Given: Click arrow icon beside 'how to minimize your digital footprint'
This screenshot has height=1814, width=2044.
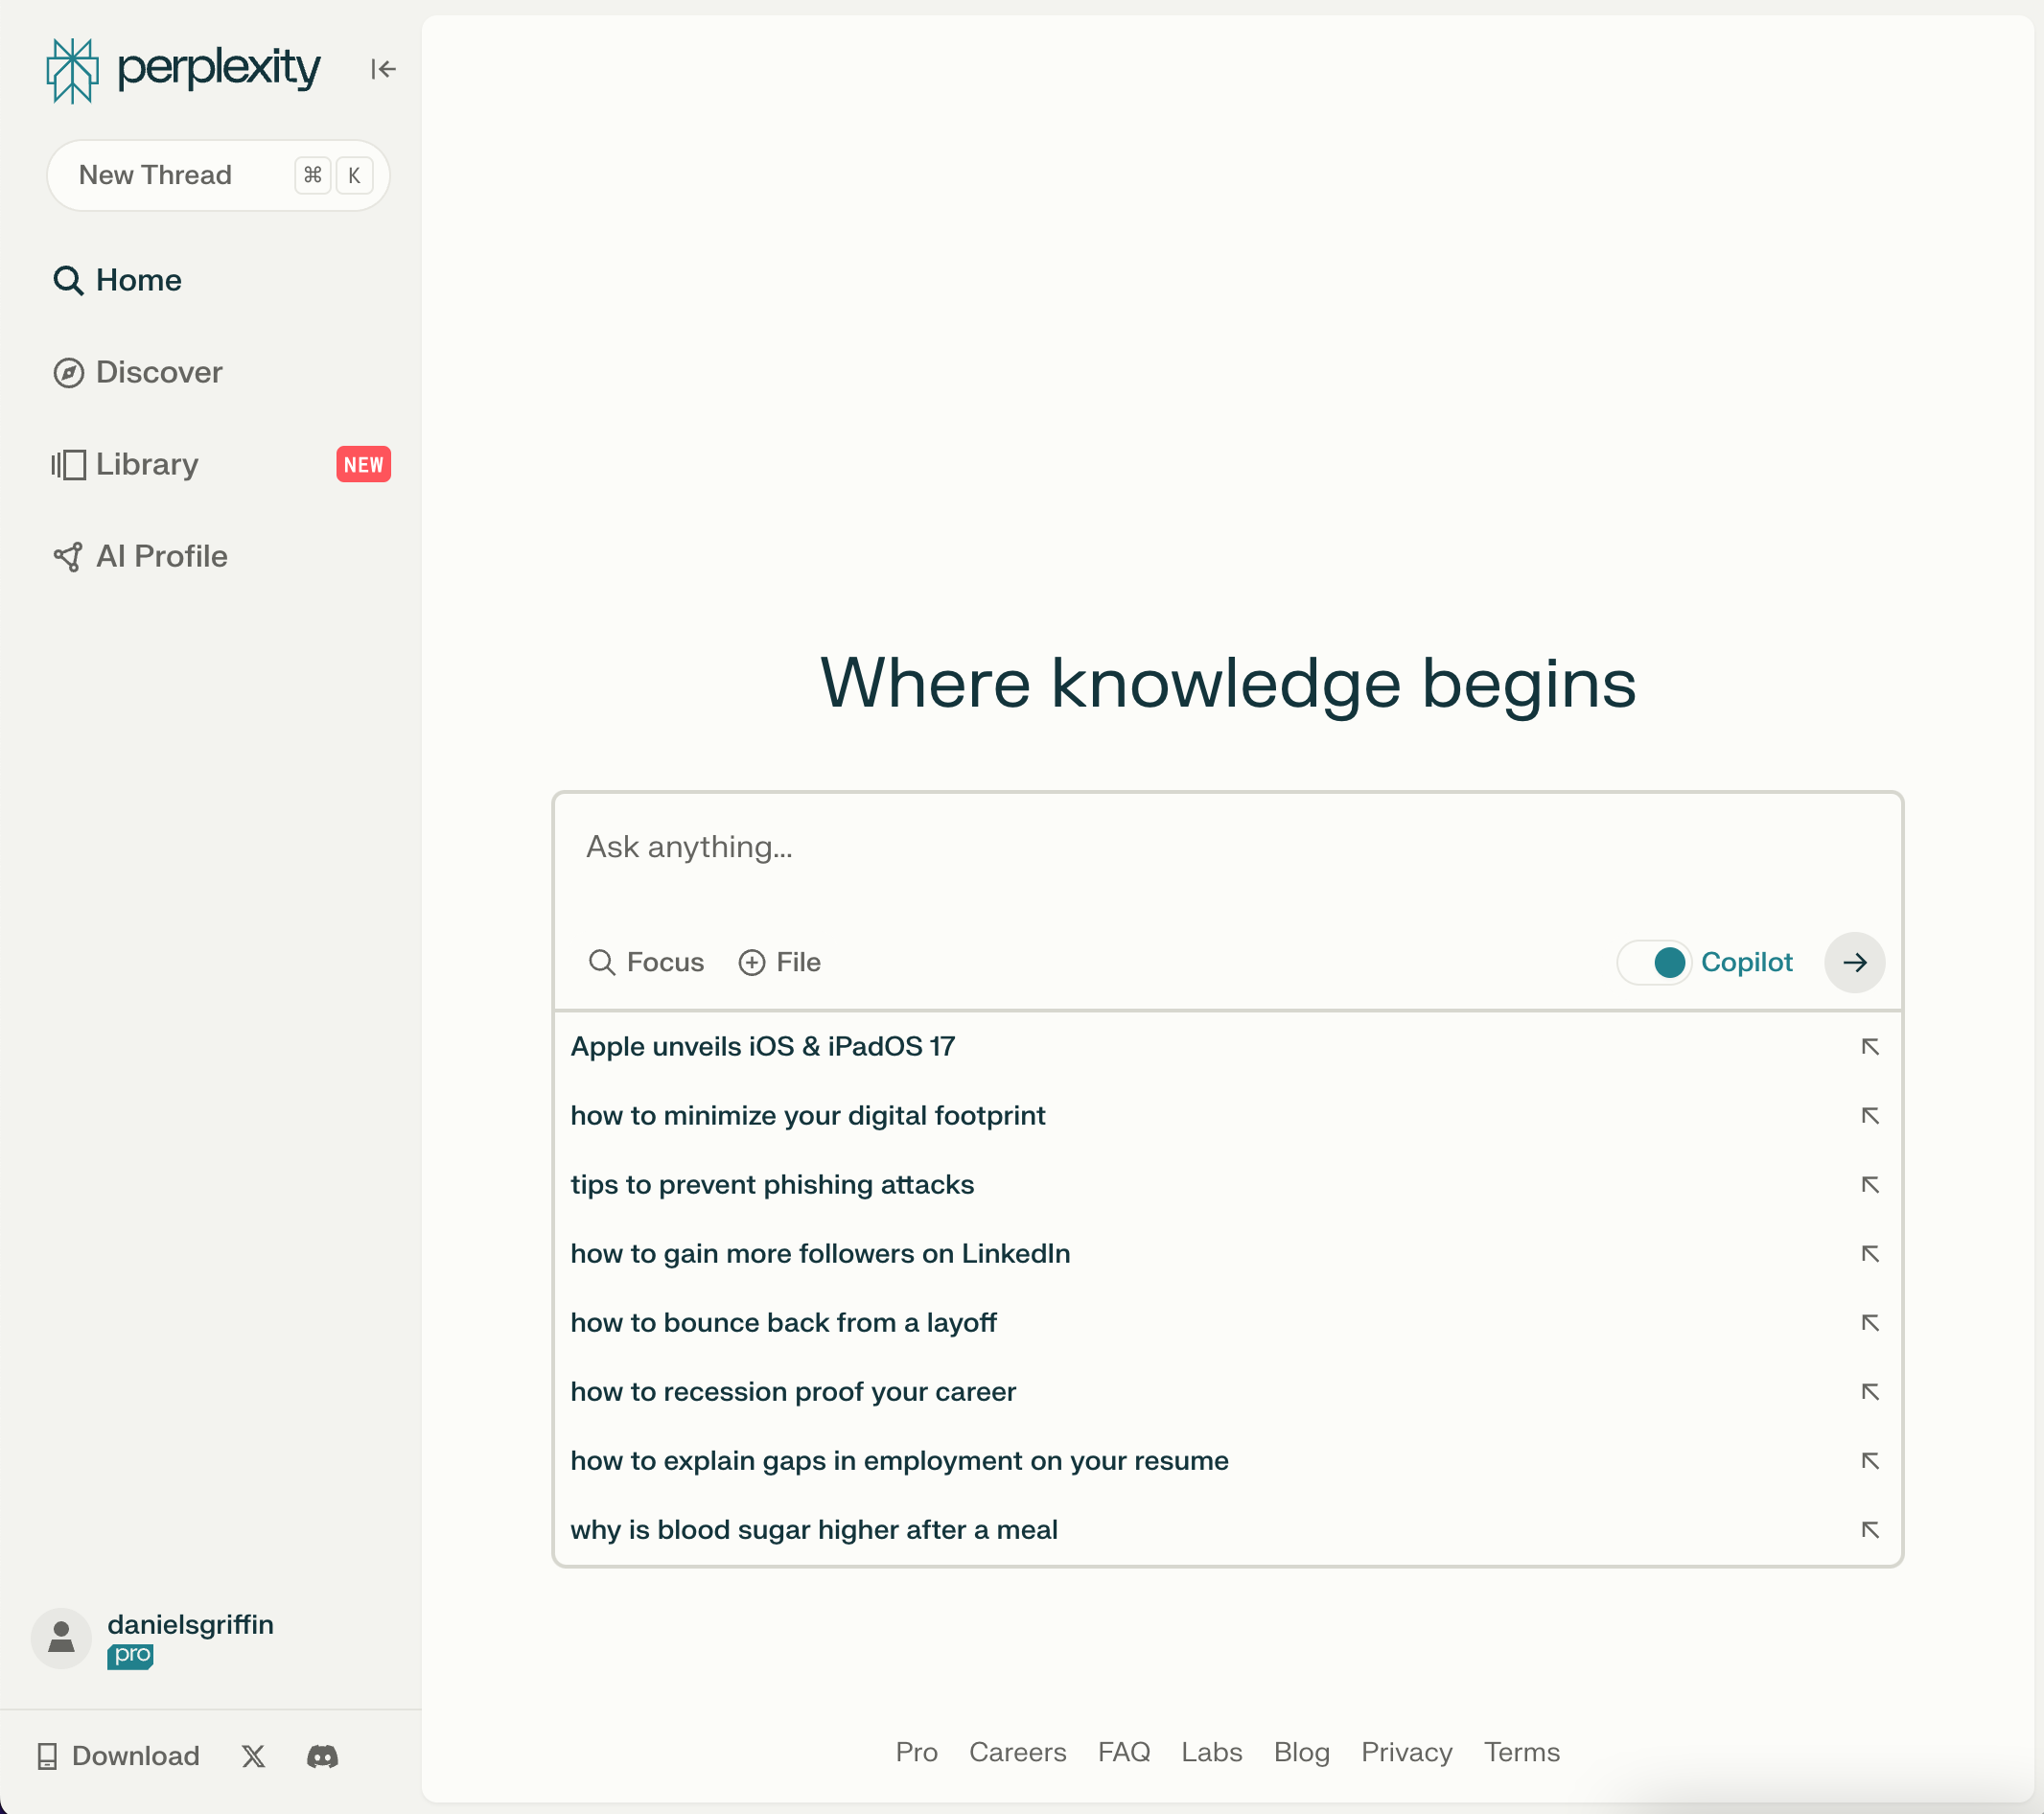Looking at the screenshot, I should (1870, 1115).
